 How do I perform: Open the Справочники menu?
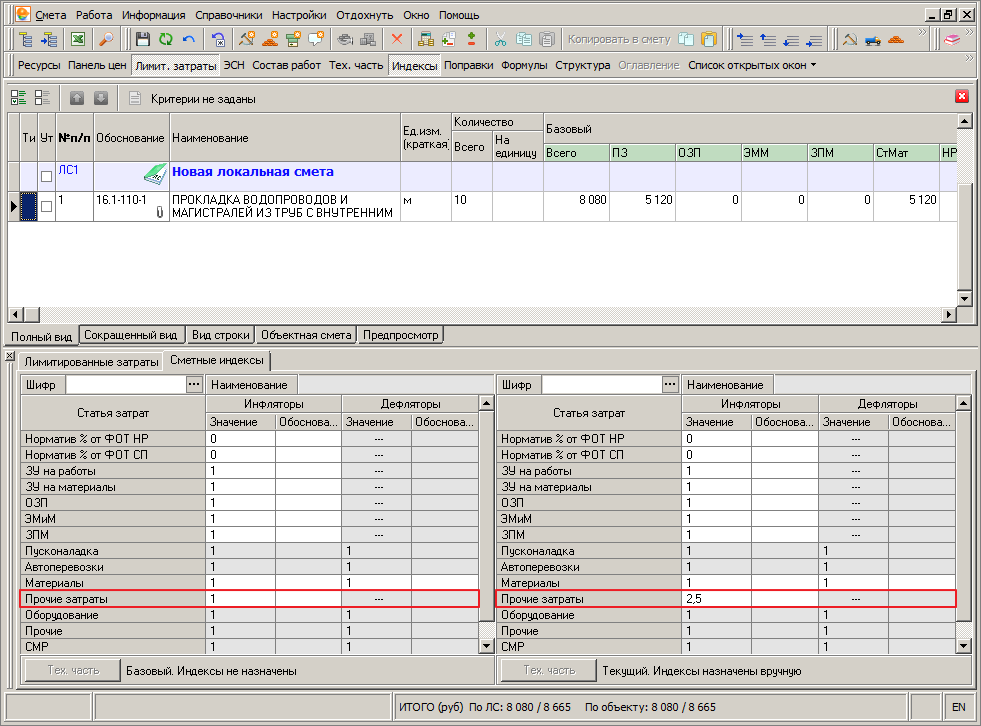[x=229, y=15]
